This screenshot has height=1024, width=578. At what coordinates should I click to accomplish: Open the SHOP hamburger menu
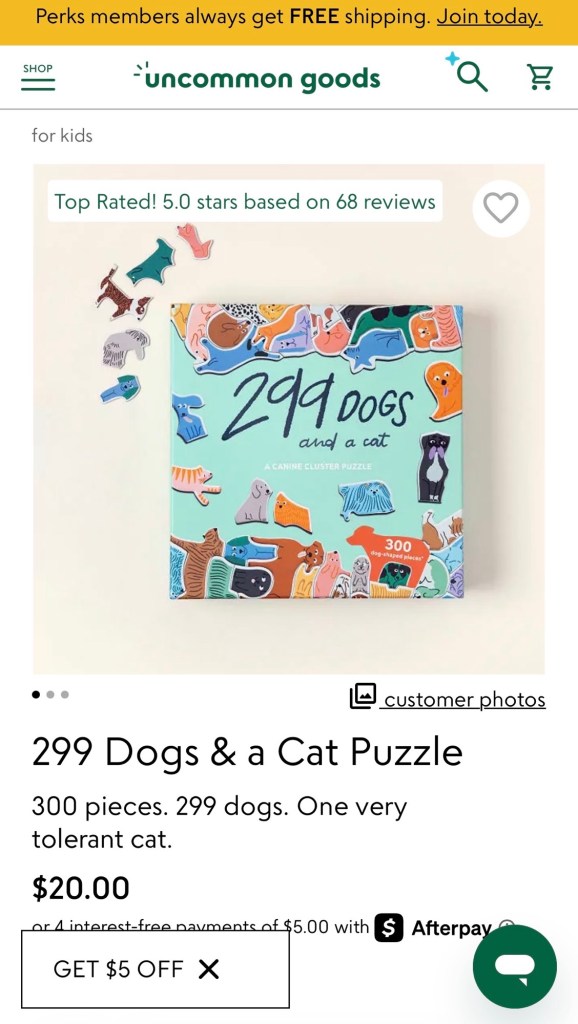38,77
